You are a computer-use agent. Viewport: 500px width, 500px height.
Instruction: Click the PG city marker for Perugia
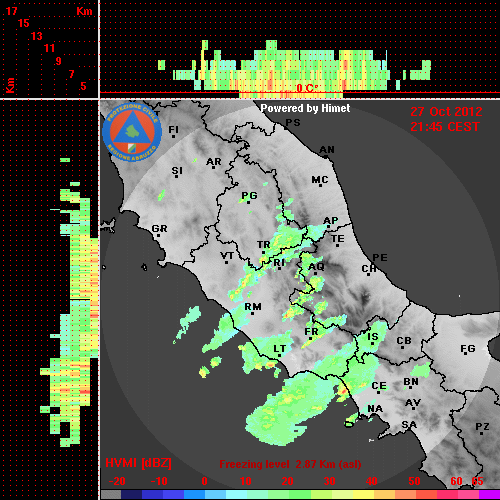tap(249, 197)
